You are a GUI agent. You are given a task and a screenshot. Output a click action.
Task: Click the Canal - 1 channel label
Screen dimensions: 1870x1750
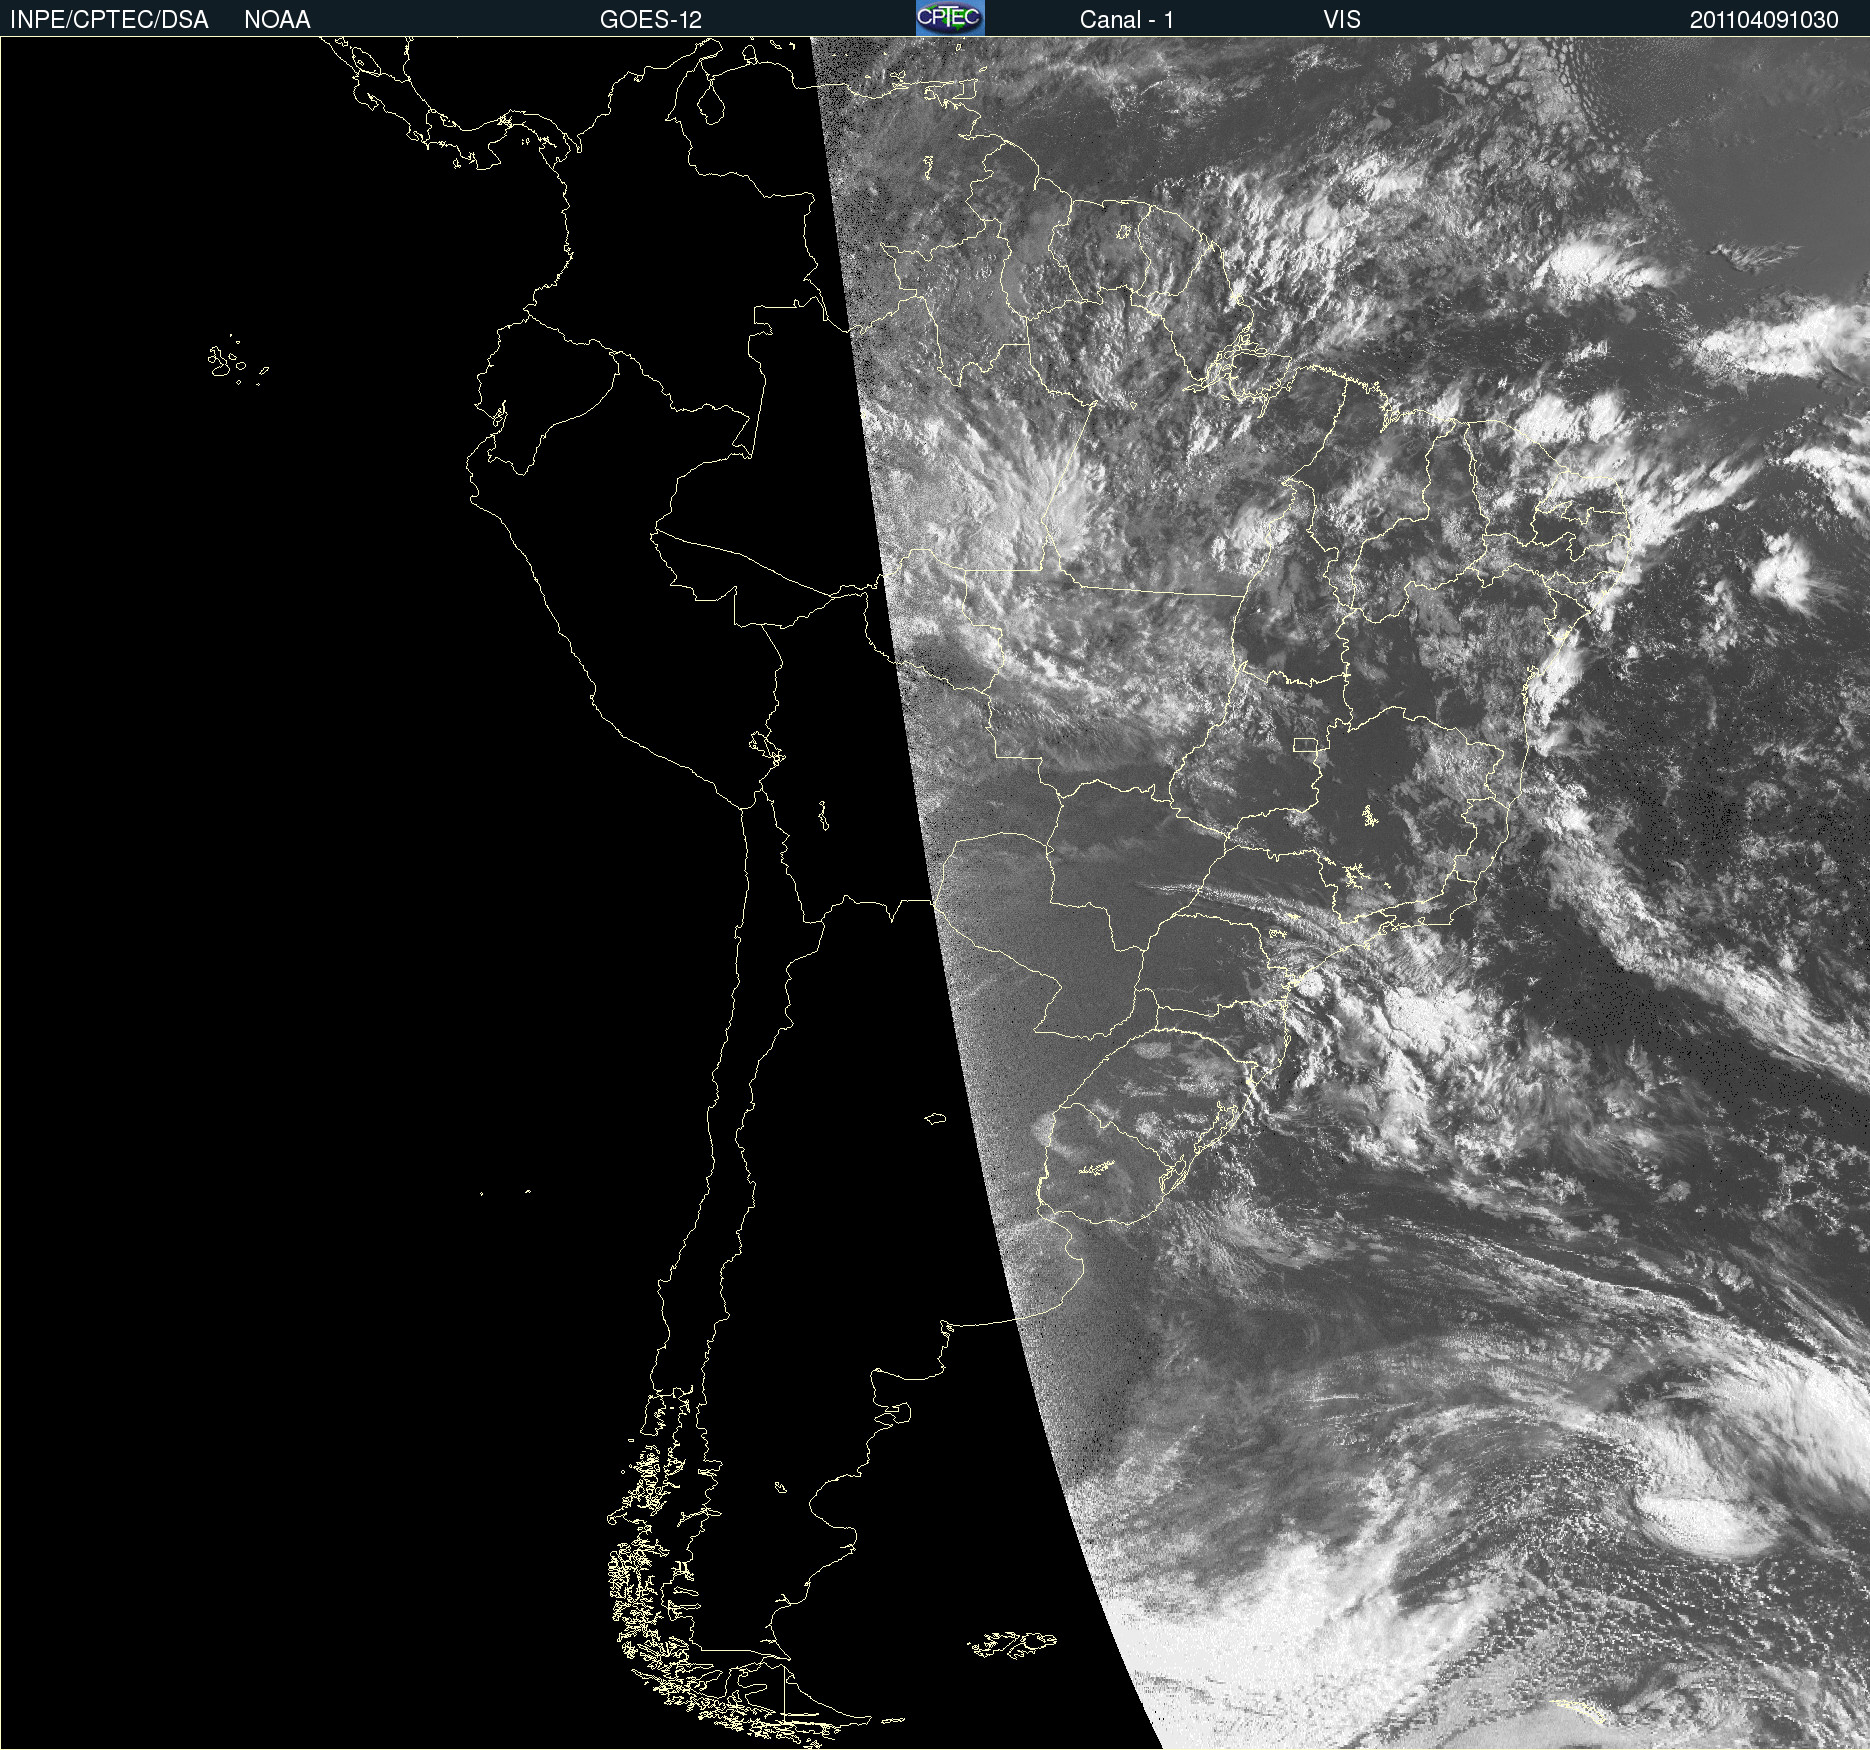pos(1127,20)
